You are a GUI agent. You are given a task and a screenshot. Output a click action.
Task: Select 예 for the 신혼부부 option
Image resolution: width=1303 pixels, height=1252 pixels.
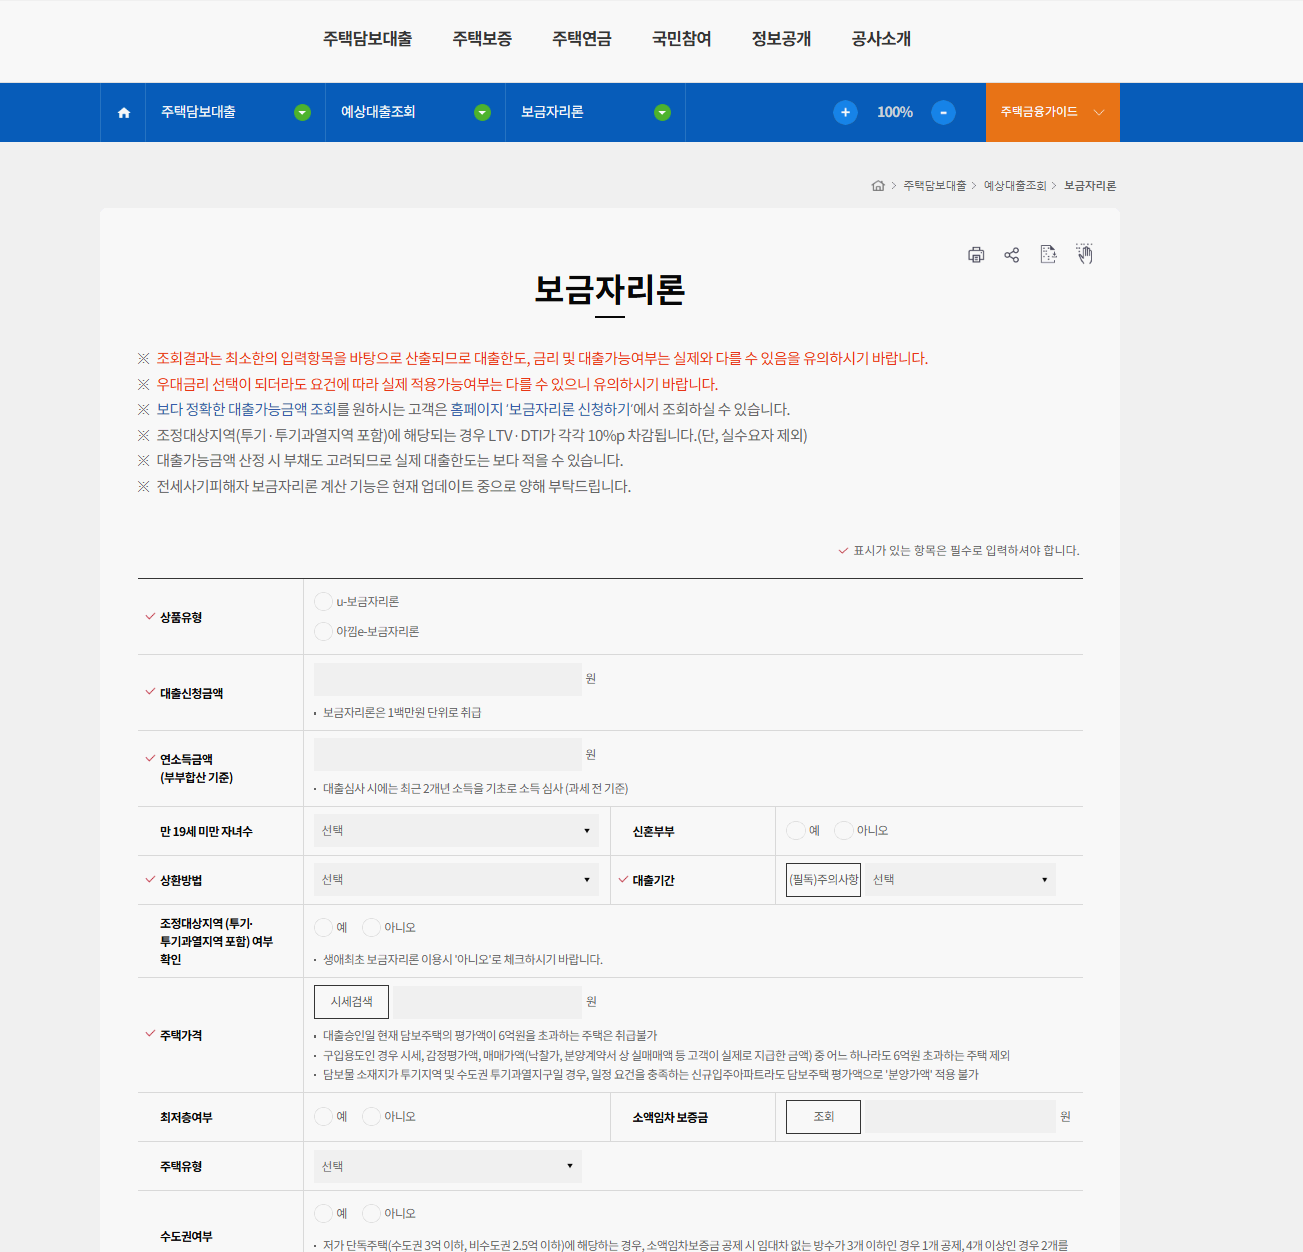(795, 830)
